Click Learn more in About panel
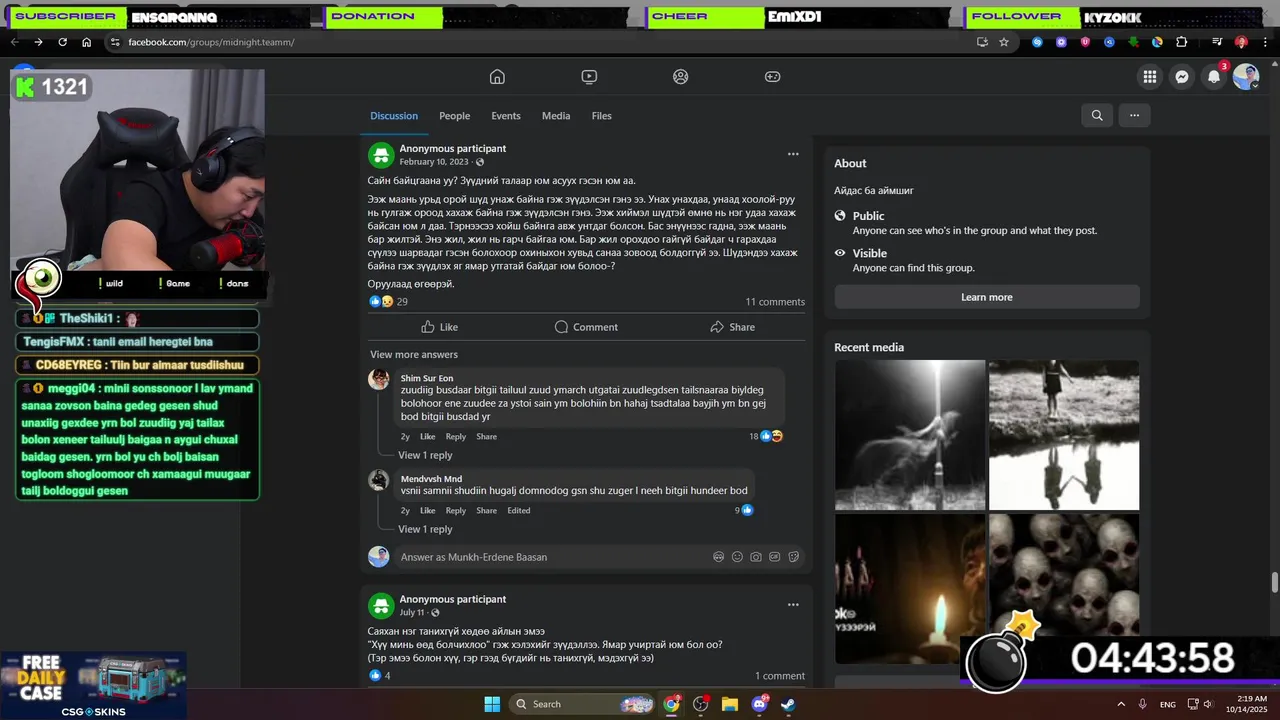Image resolution: width=1280 pixels, height=720 pixels. pos(987,297)
